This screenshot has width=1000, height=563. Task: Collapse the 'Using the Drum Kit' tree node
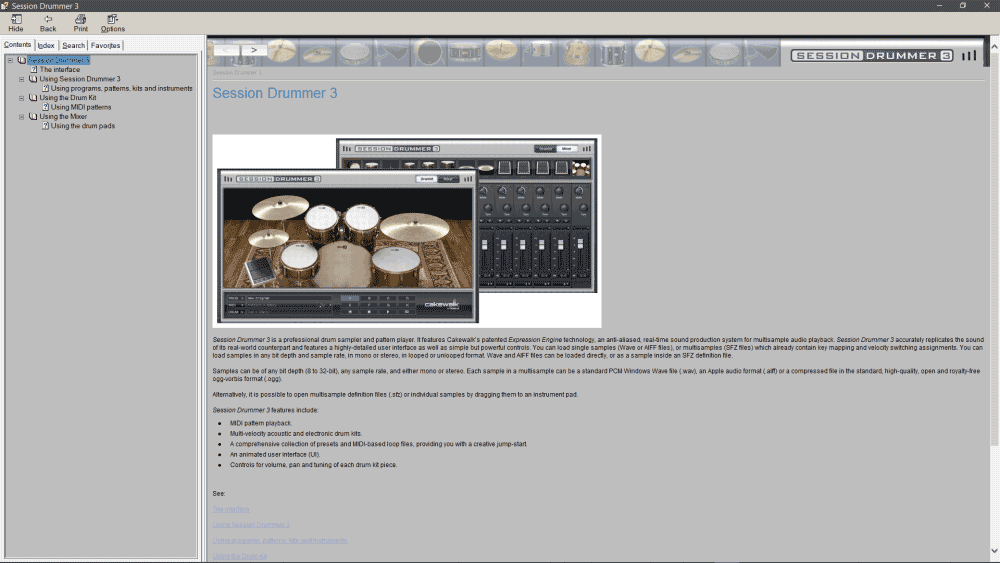pos(22,98)
